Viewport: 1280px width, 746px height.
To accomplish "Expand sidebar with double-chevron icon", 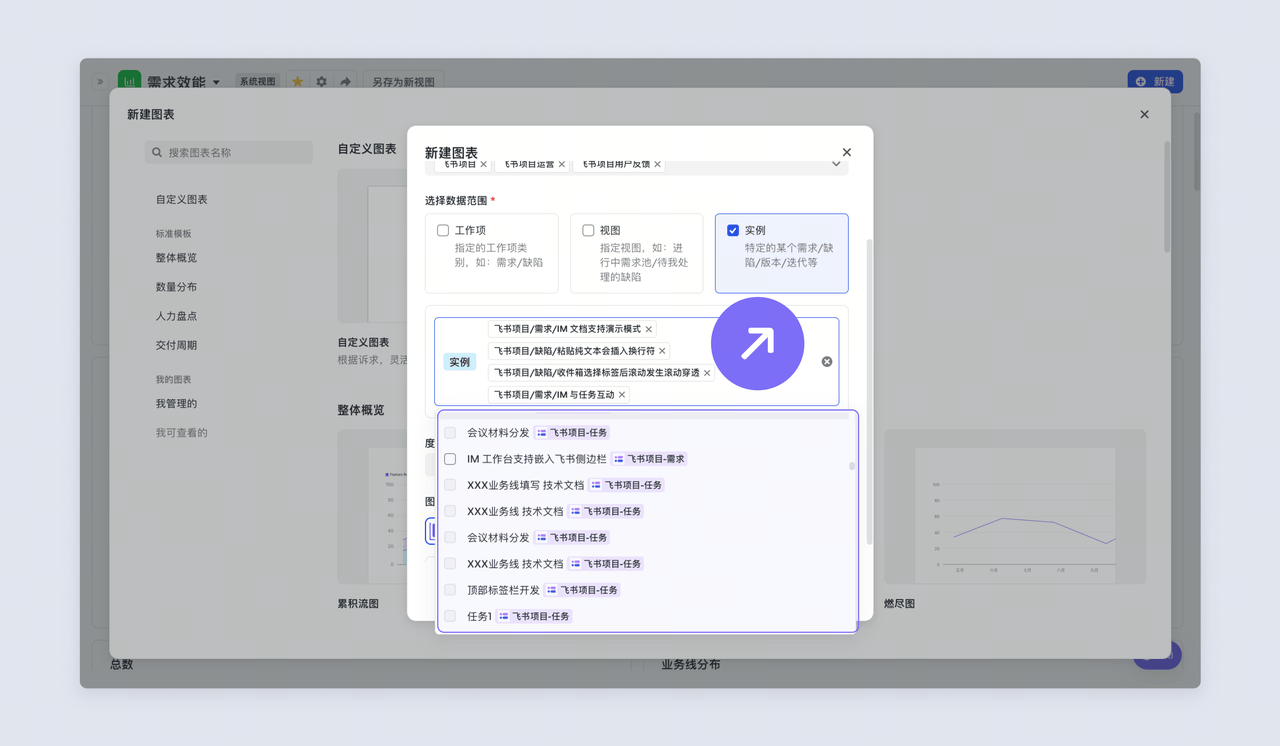I will (100, 81).
